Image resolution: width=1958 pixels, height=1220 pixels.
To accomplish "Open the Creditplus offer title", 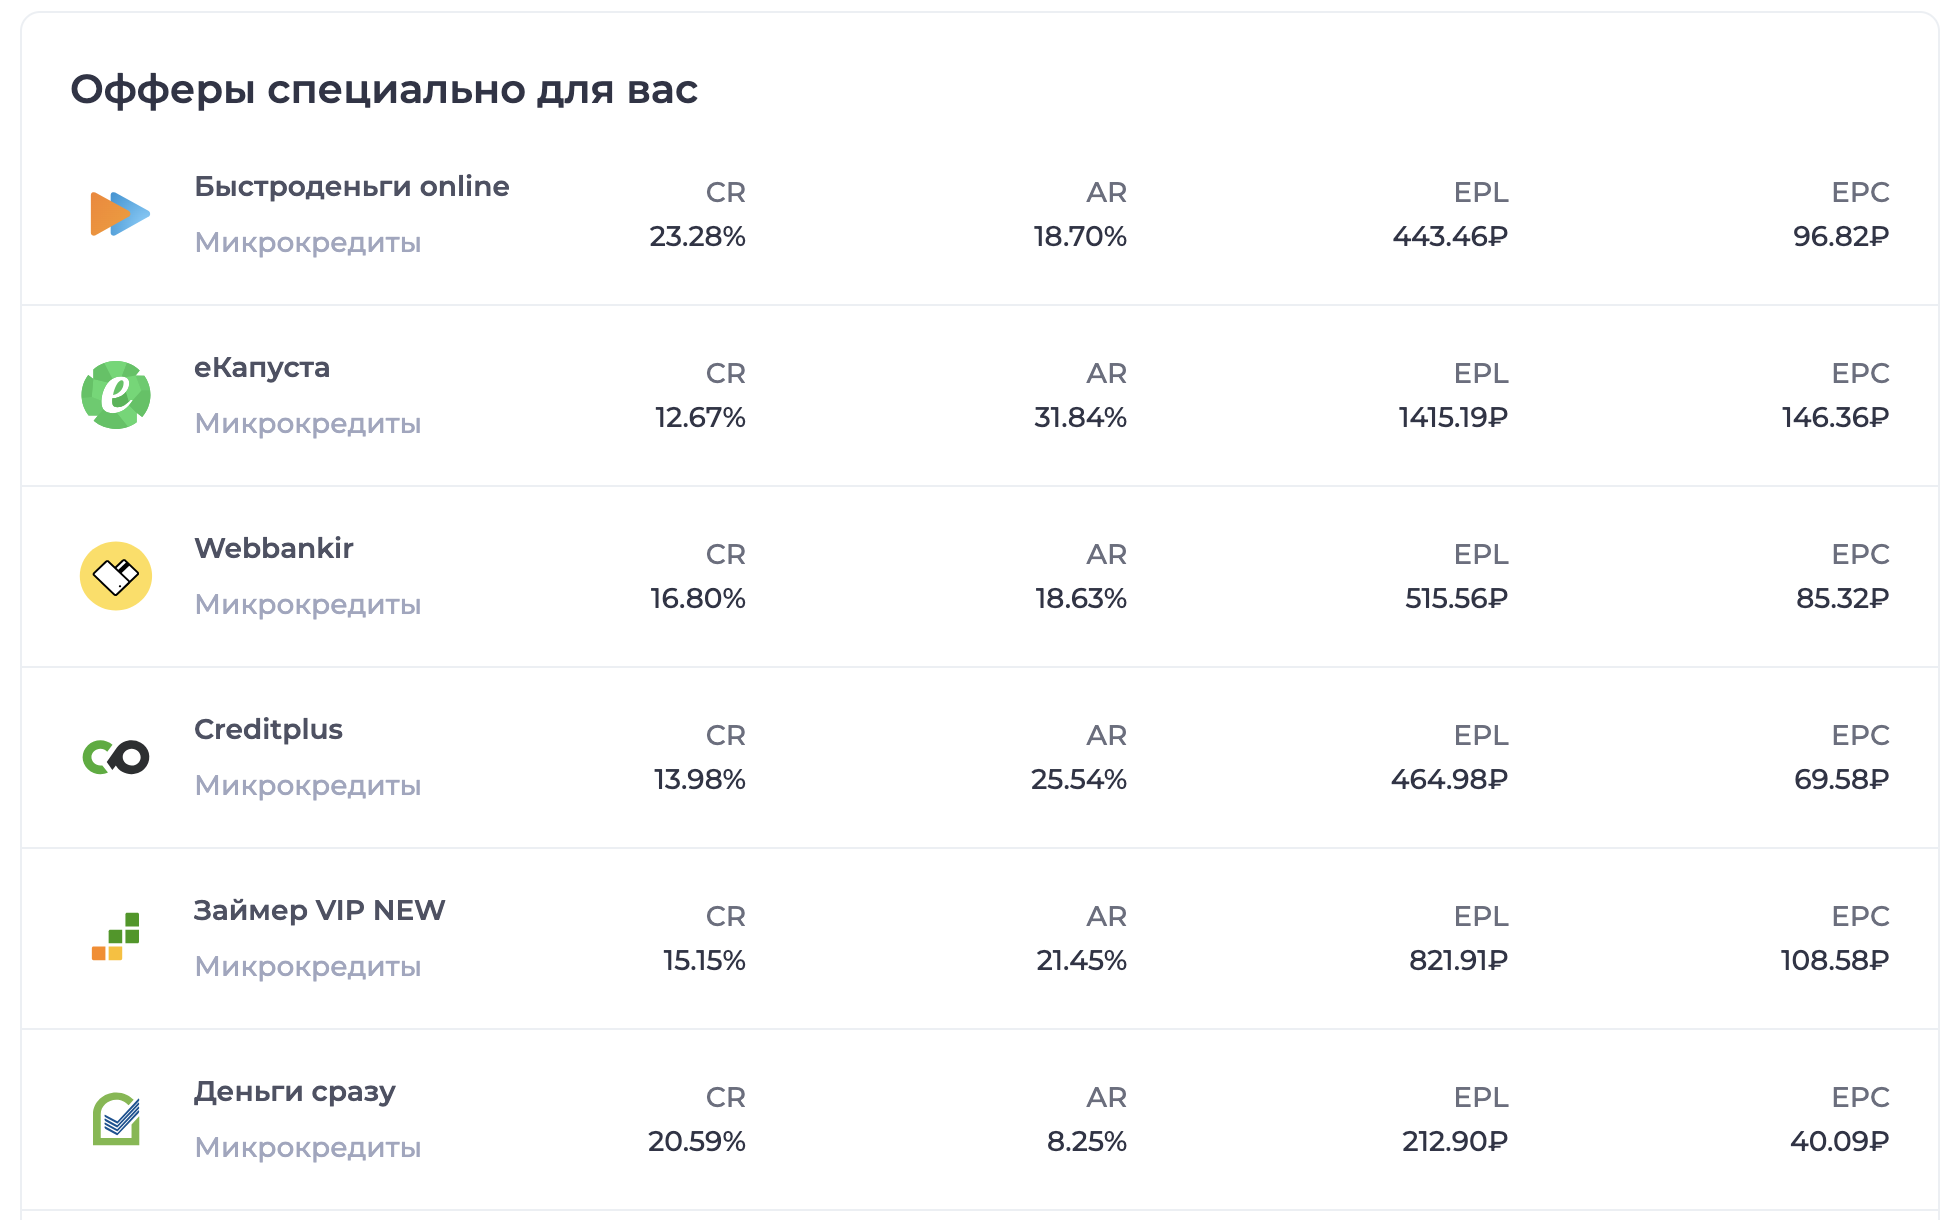I will 268,730.
